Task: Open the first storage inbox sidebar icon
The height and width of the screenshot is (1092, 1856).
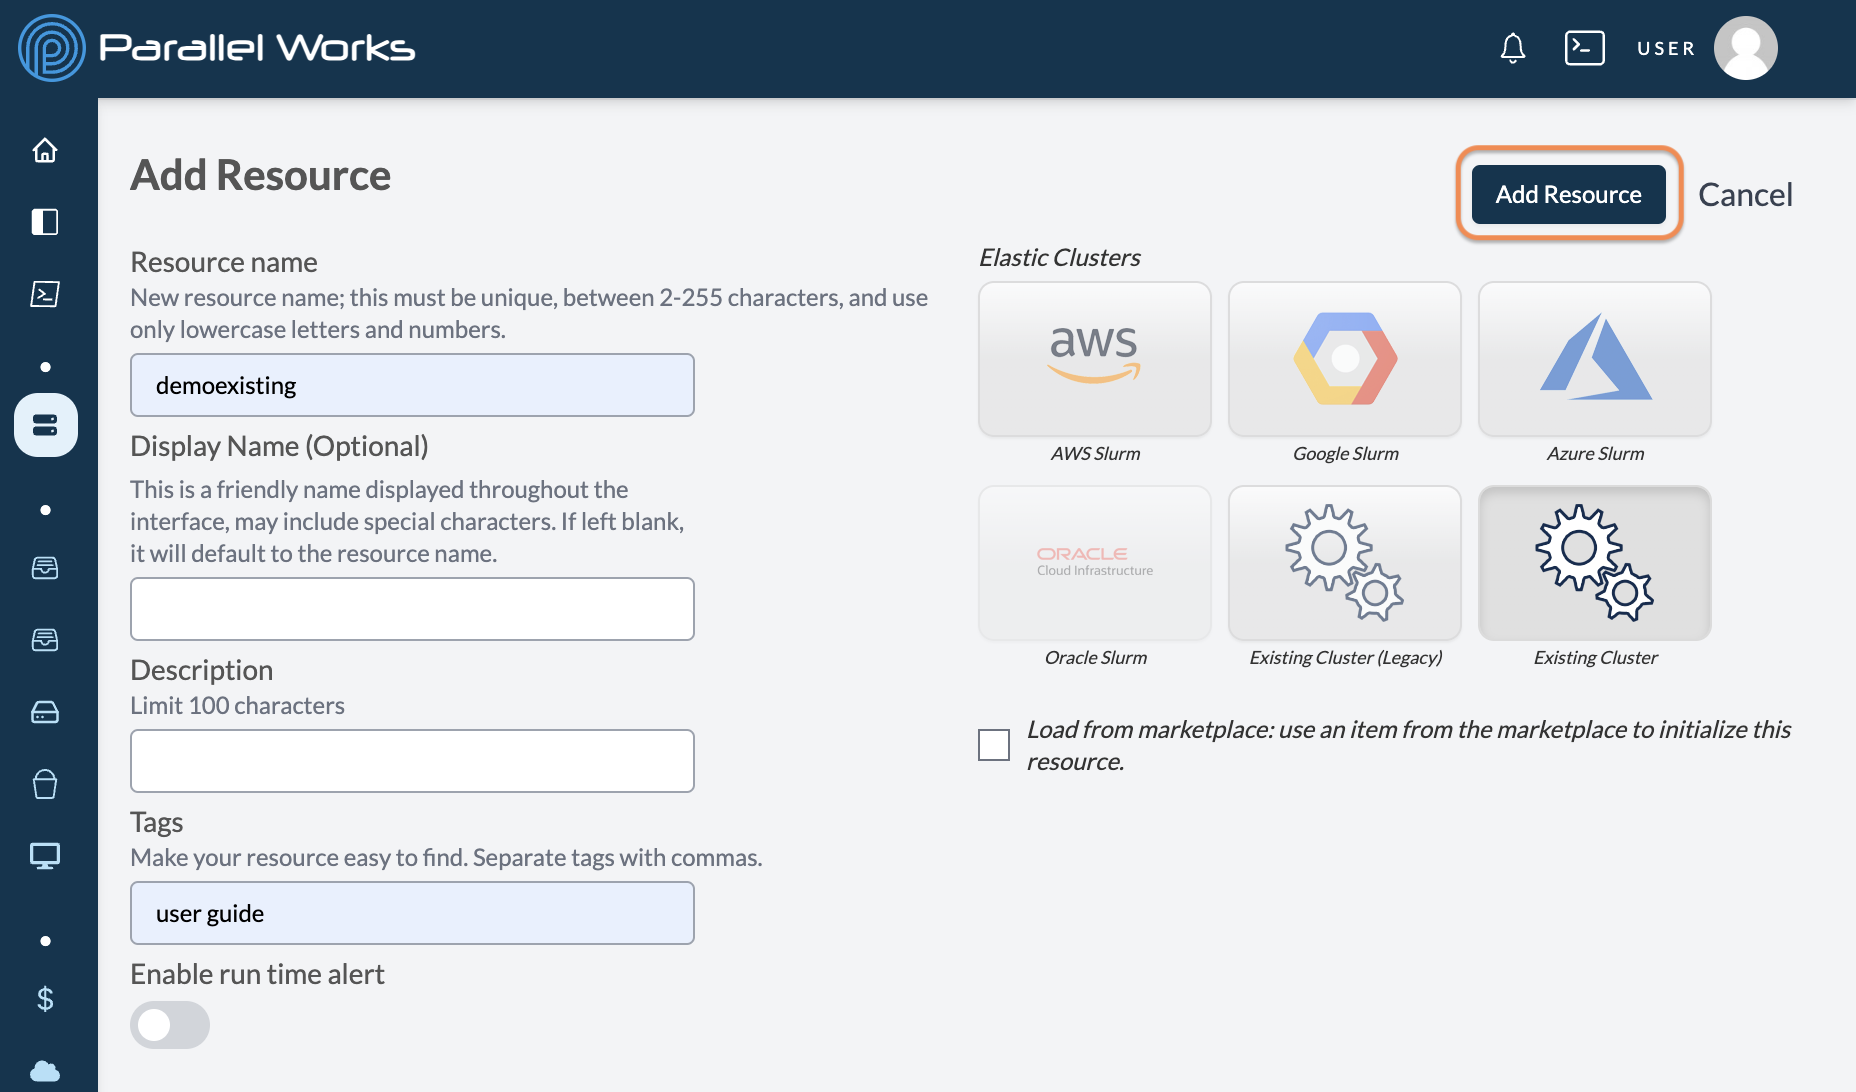Action: point(45,568)
